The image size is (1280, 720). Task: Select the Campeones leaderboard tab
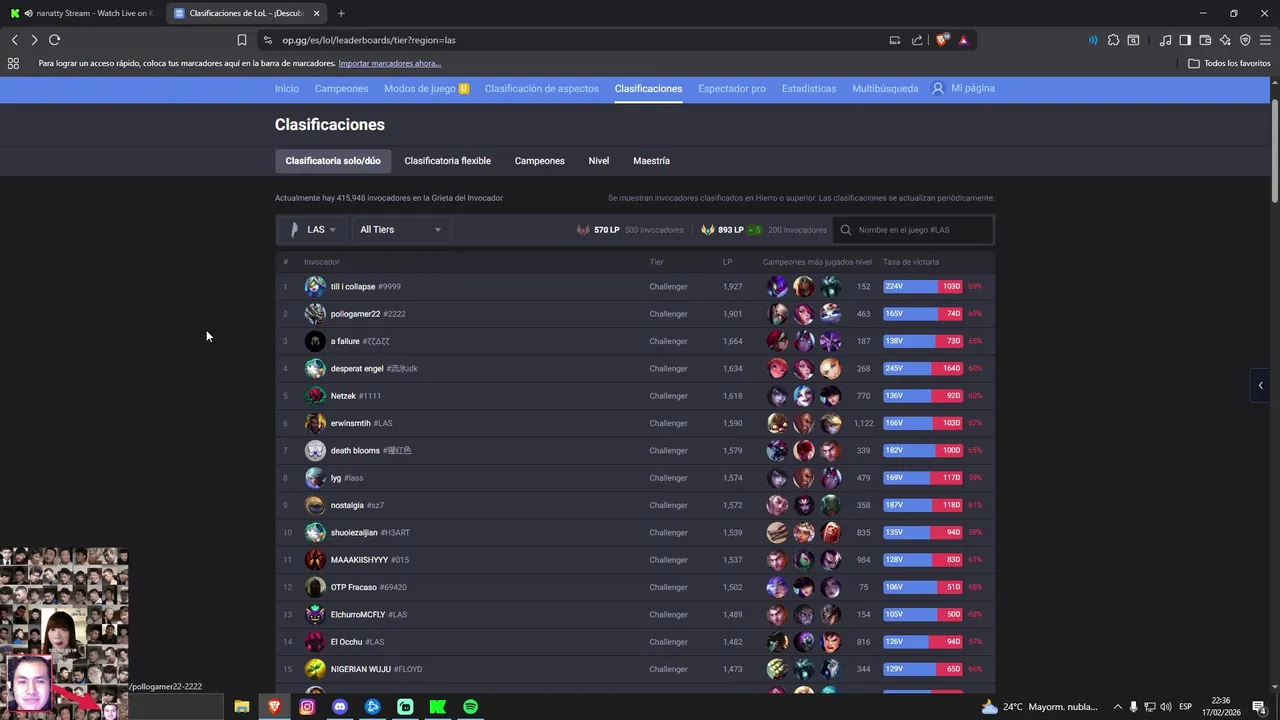540,161
